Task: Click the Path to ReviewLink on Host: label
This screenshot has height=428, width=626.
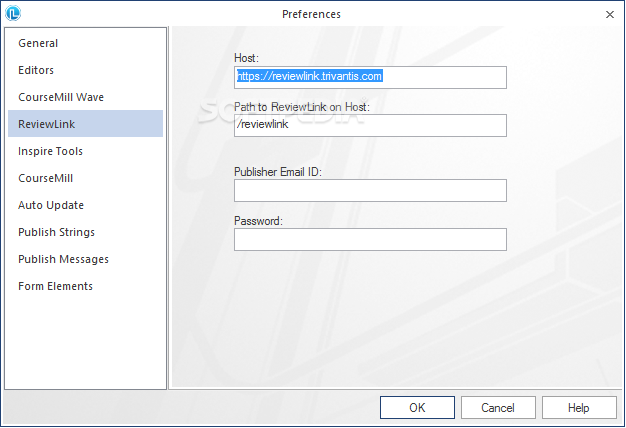Action: pyautogui.click(x=302, y=107)
